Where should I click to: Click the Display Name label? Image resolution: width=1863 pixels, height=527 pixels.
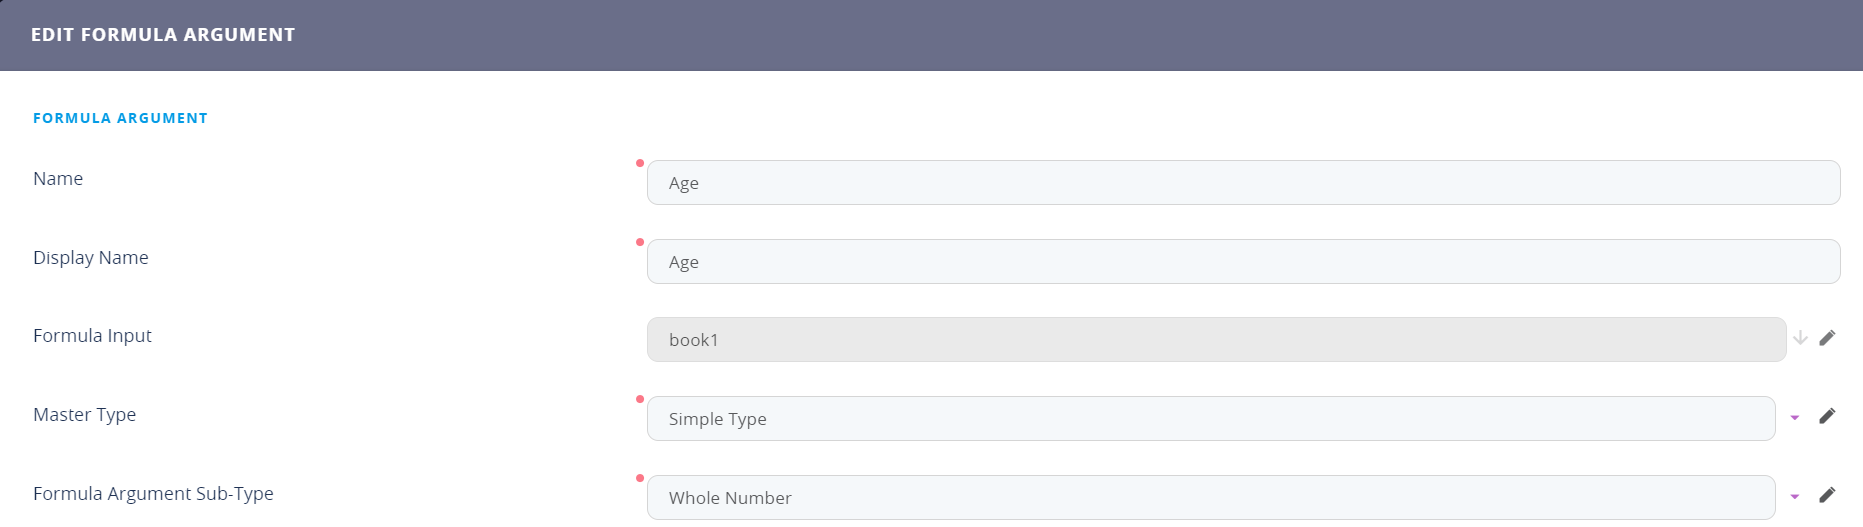91,258
